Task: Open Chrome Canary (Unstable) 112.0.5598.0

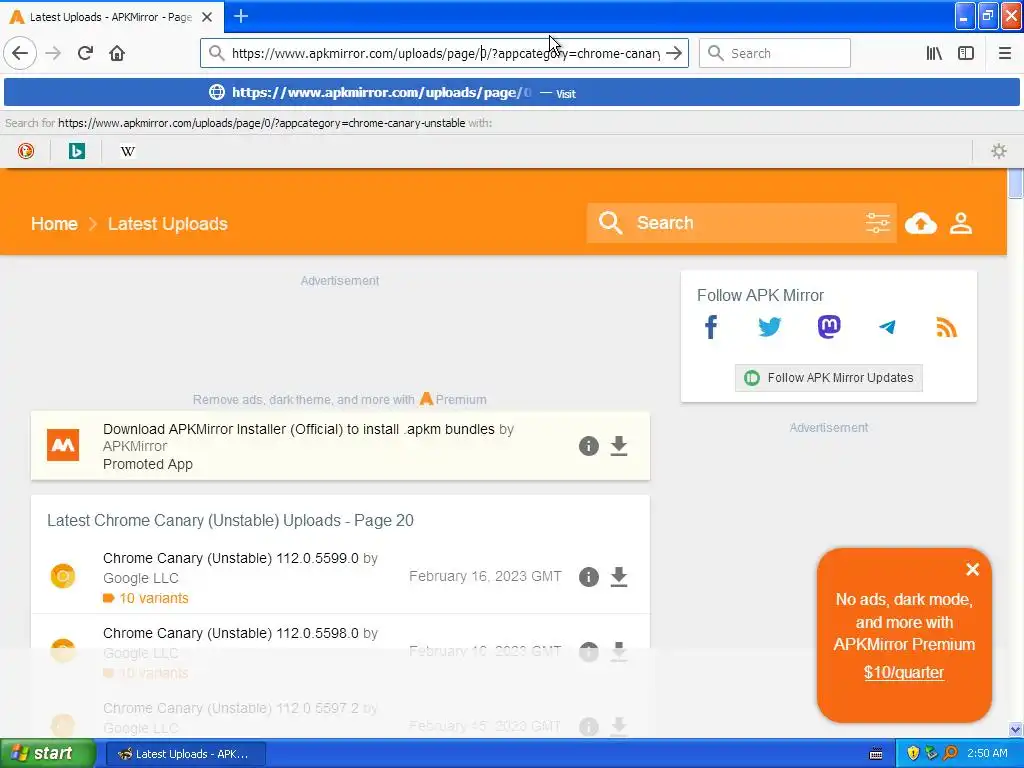Action: click(x=231, y=633)
